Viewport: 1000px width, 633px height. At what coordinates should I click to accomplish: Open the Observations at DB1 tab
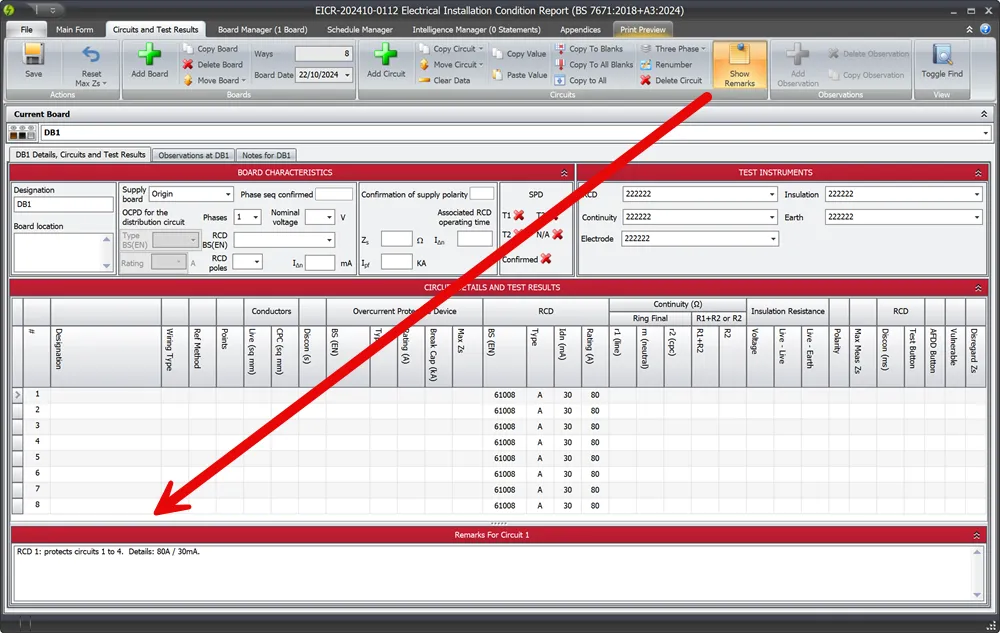pyautogui.click(x=194, y=155)
